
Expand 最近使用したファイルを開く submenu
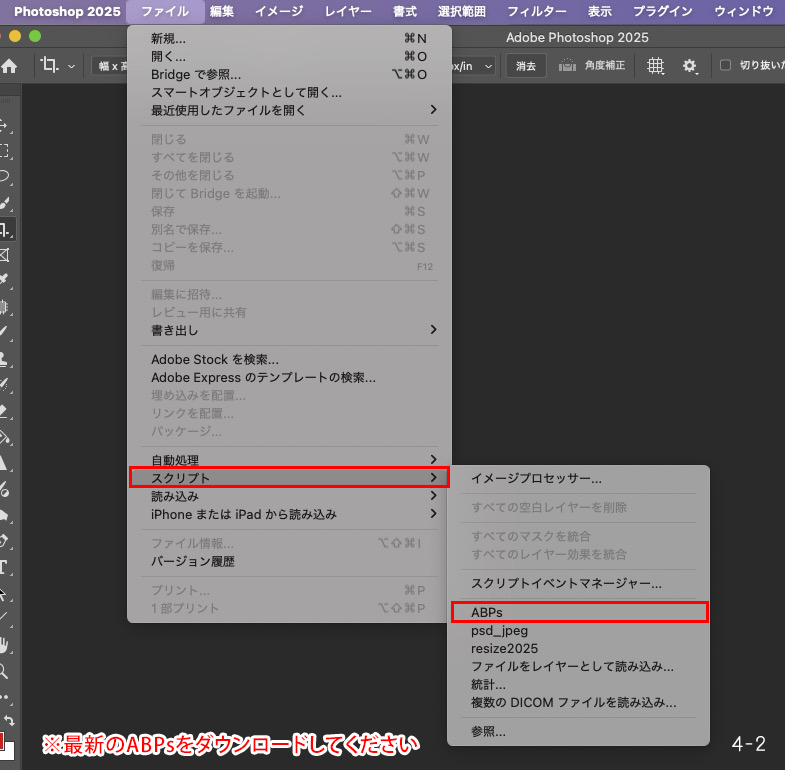[290, 110]
